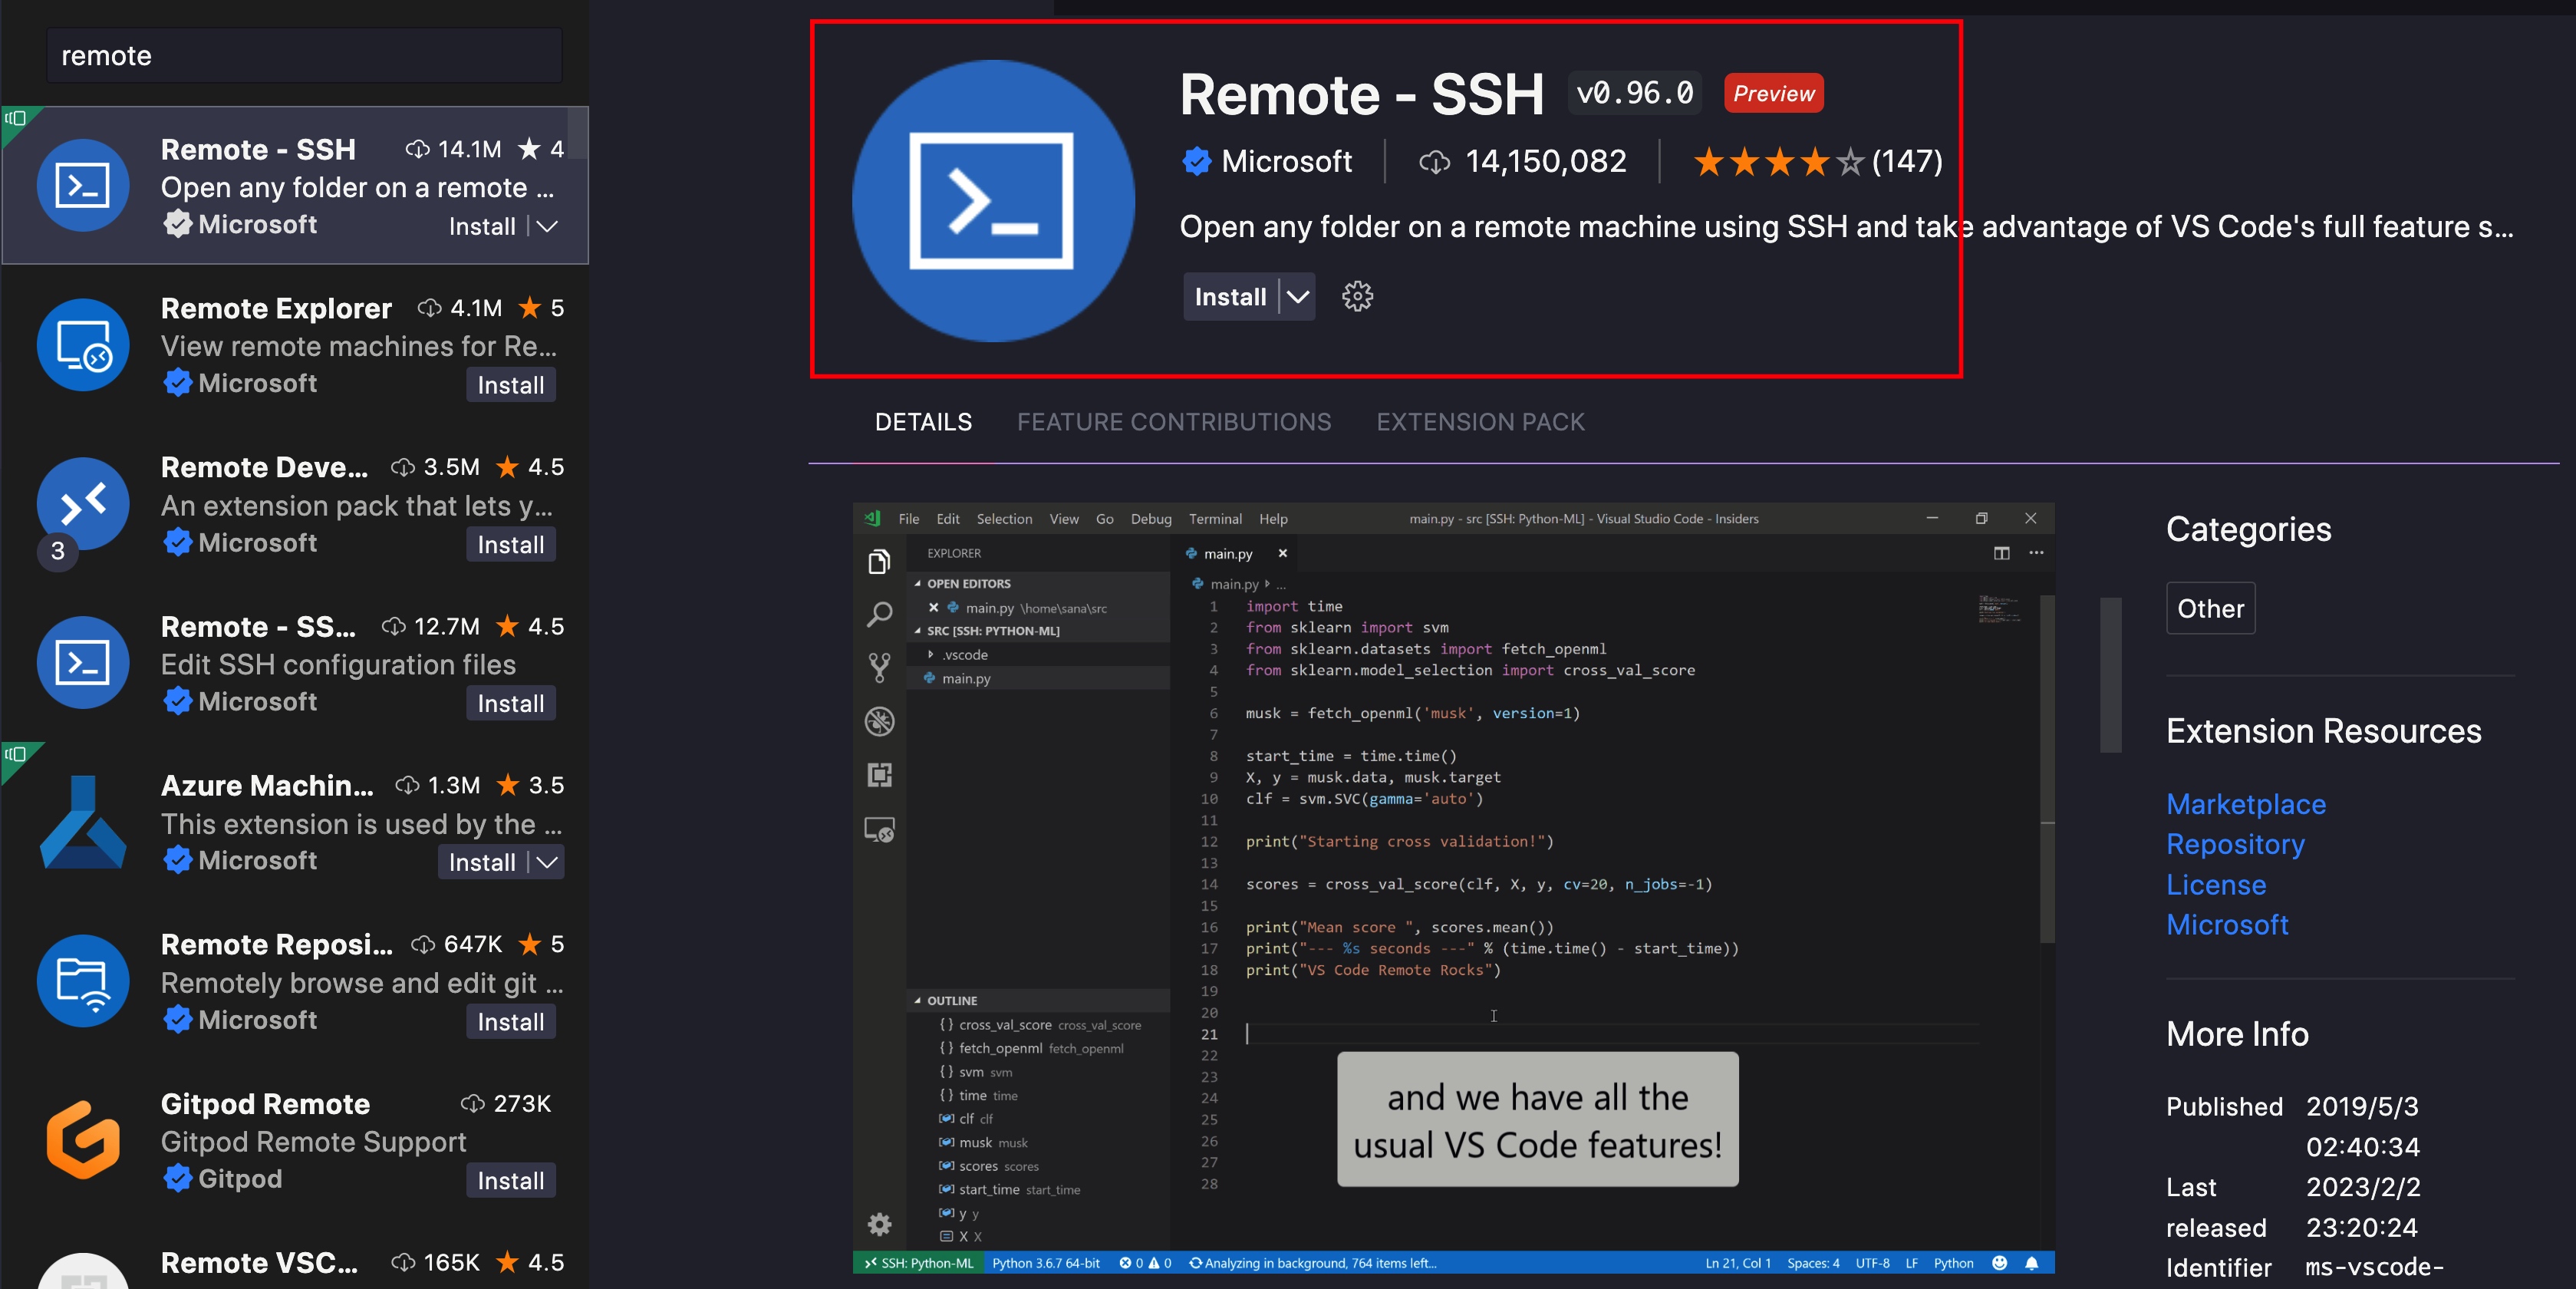Click the verified badge beside the Microsoft publisher name
Image resolution: width=2576 pixels, height=1289 pixels.
pos(1196,161)
